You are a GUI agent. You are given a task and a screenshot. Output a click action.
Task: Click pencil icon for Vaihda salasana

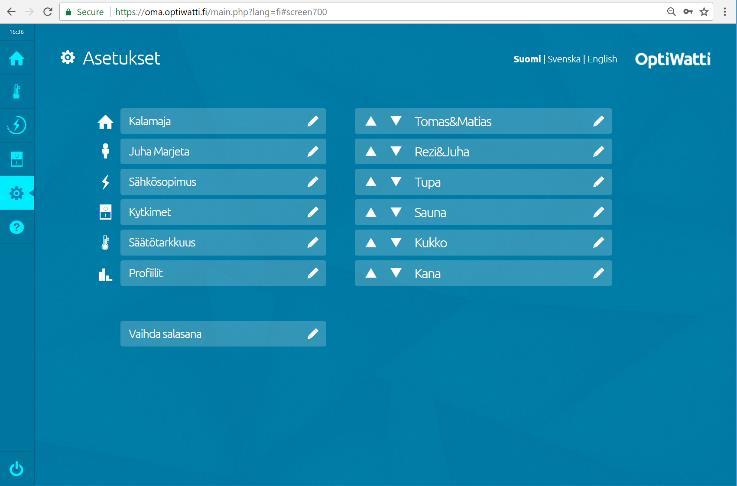coord(313,334)
